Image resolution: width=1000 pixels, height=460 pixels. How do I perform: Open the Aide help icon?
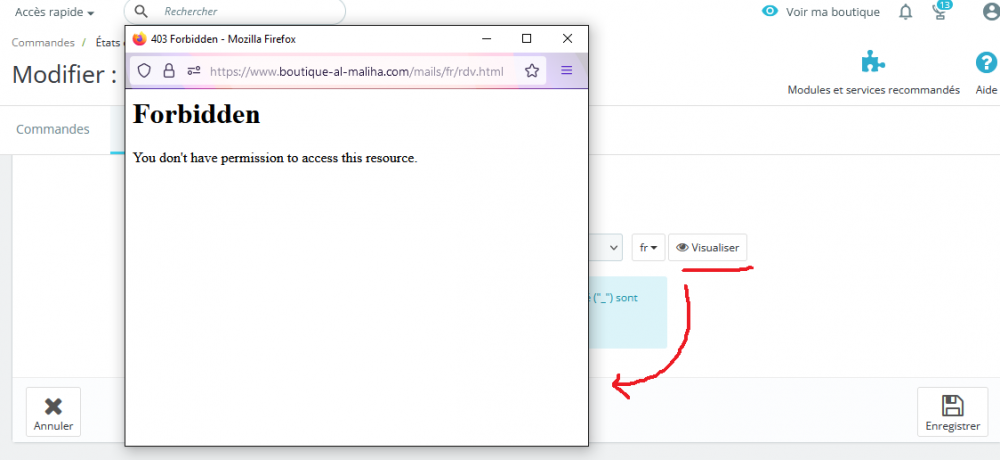(x=986, y=63)
